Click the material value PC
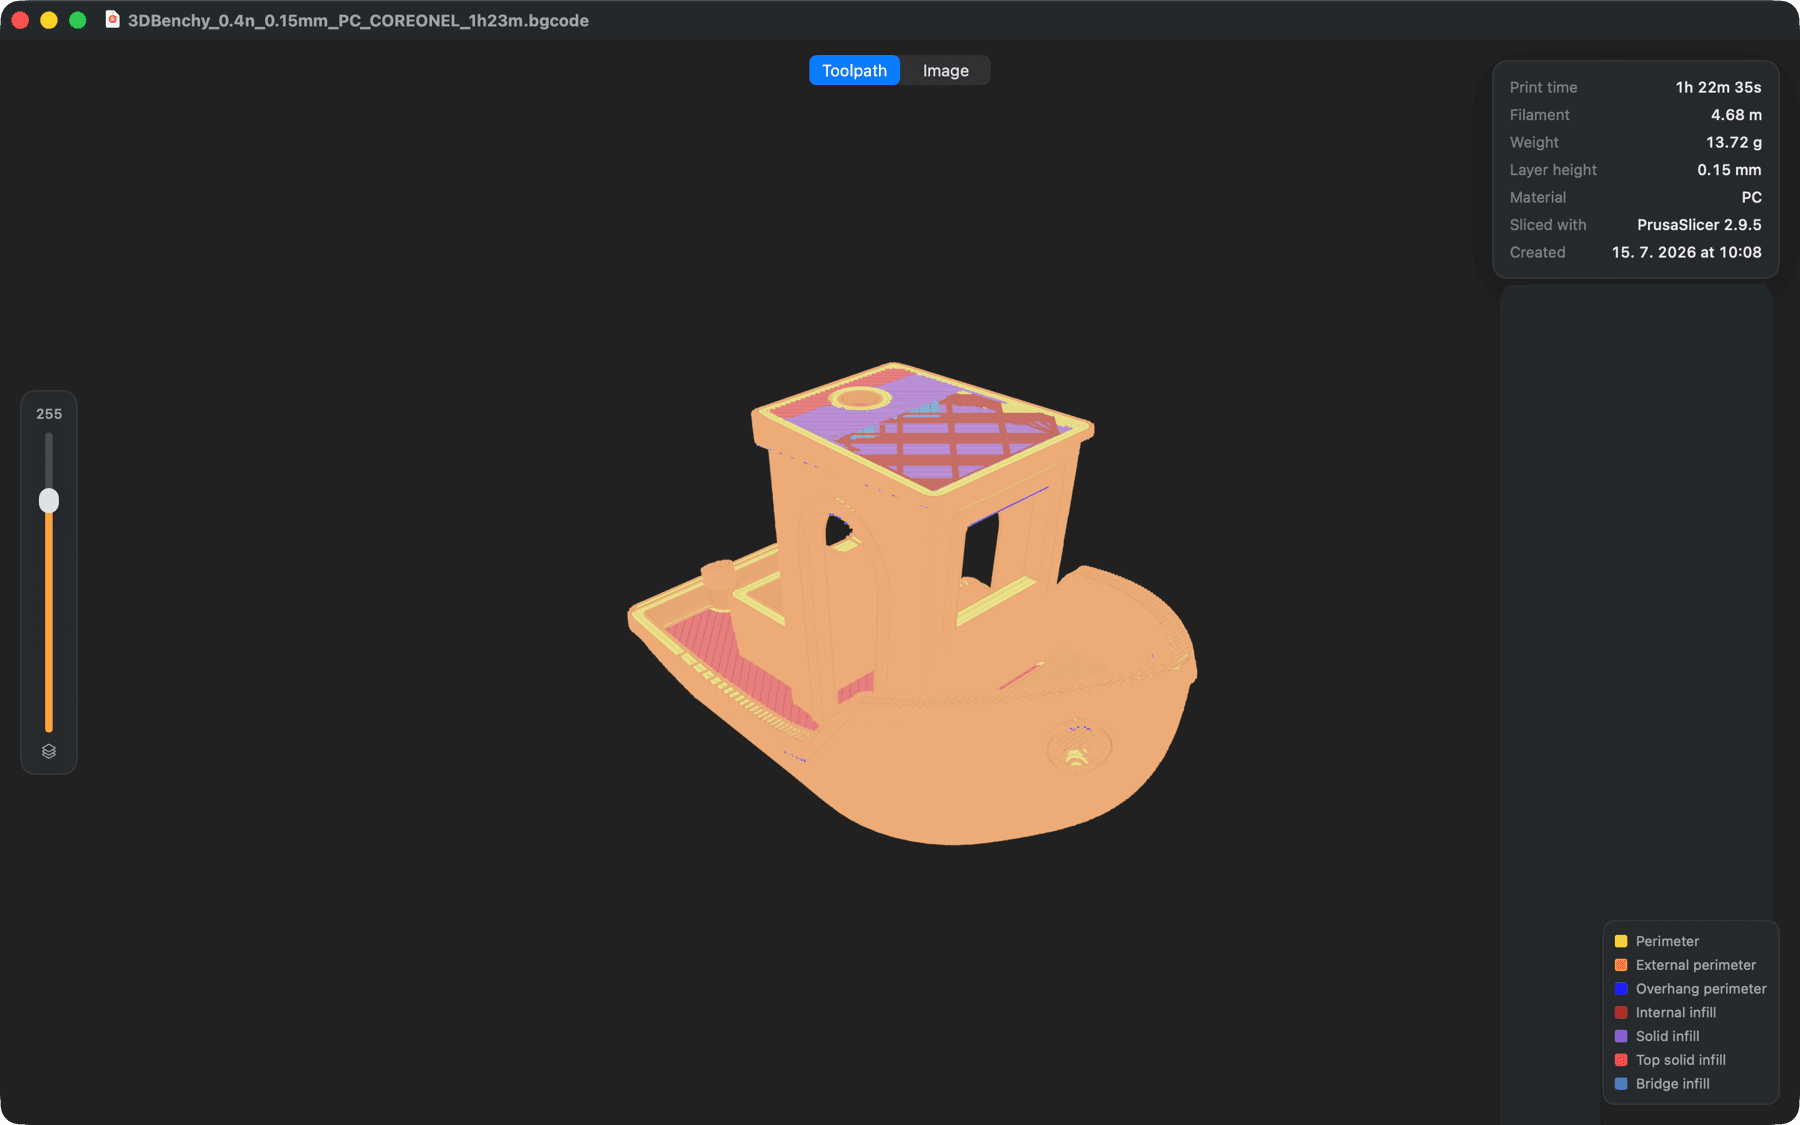1800x1125 pixels. coord(1751,197)
